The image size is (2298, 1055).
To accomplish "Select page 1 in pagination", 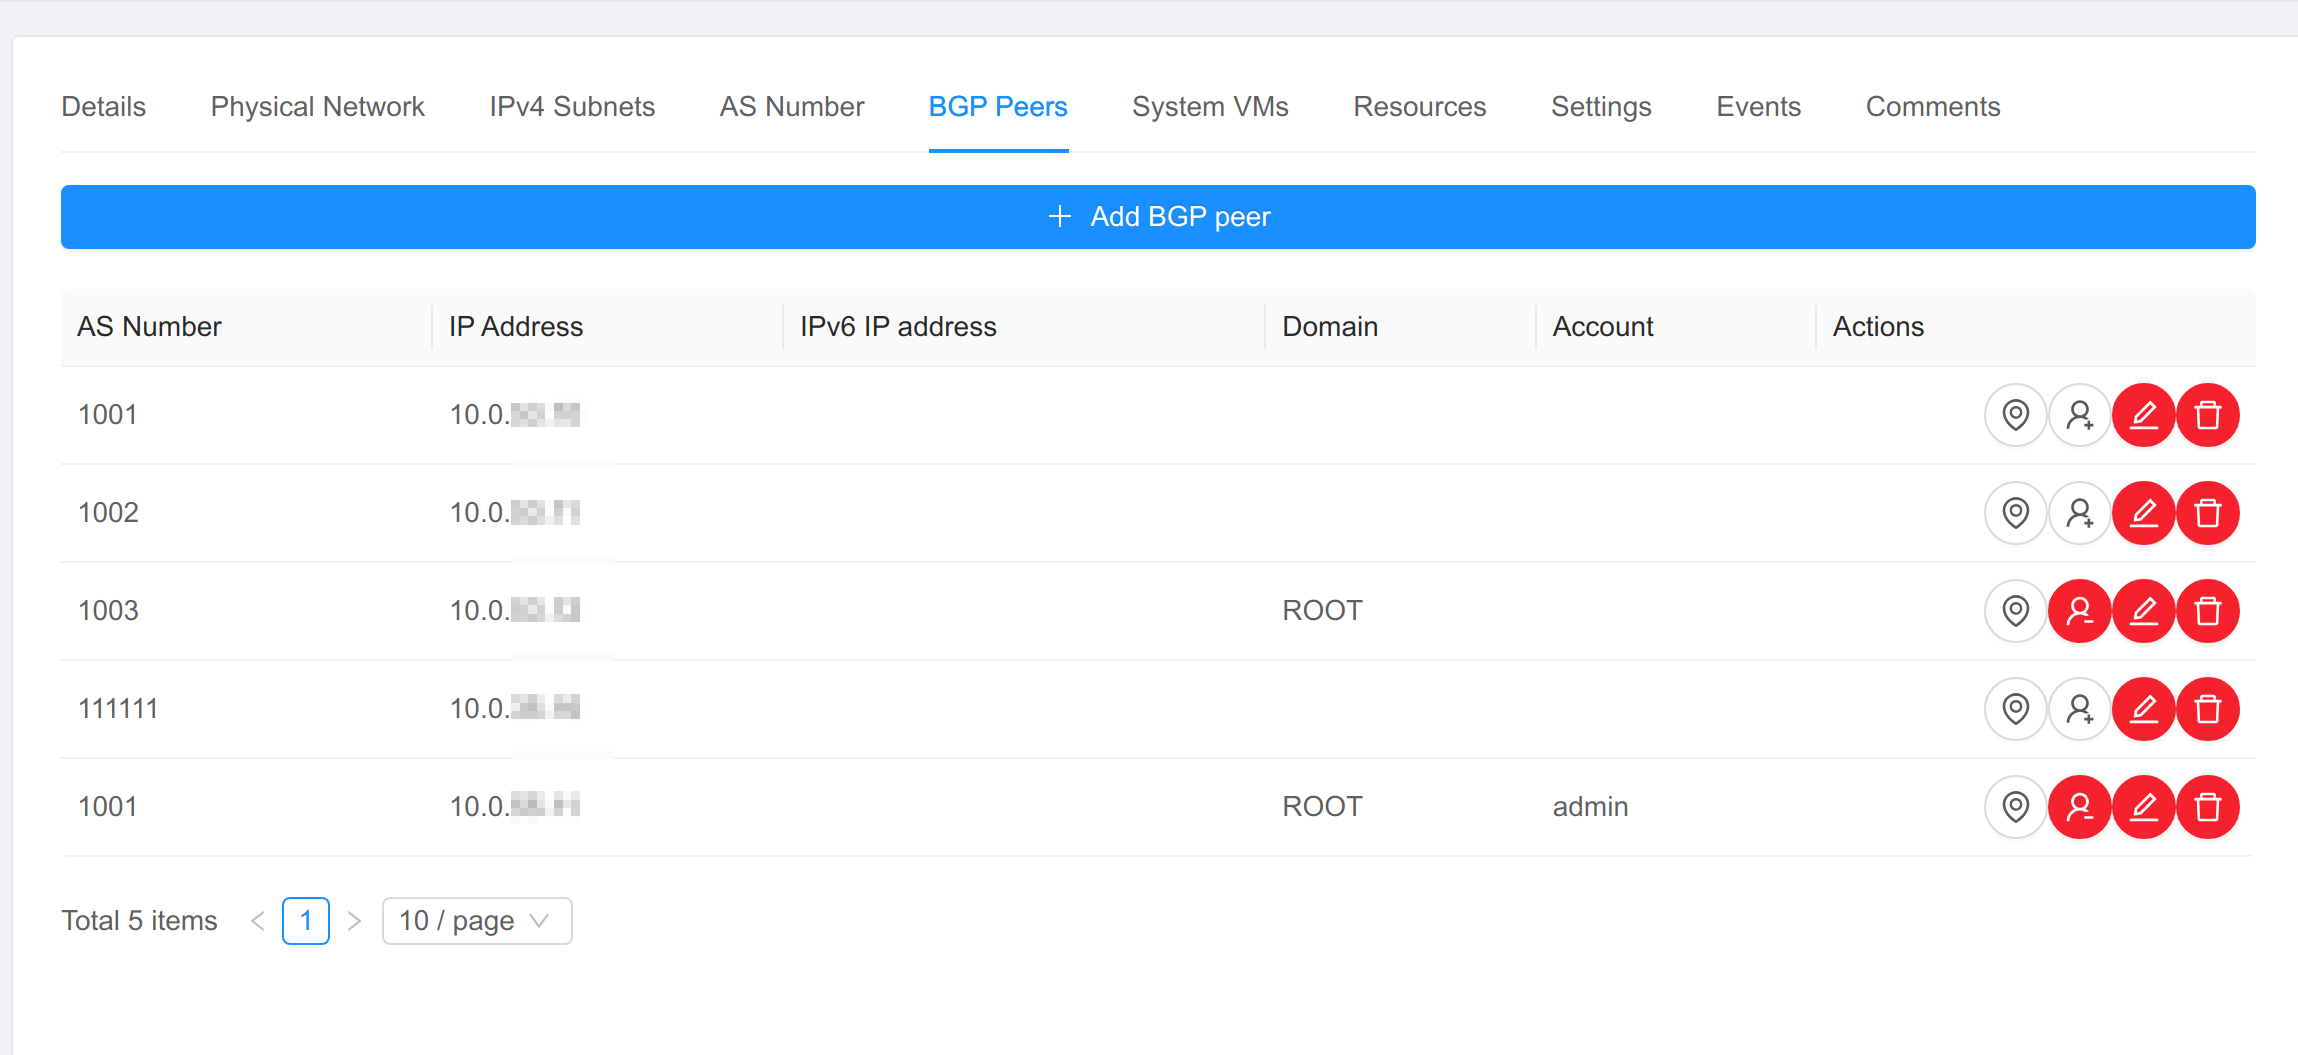I will [305, 920].
